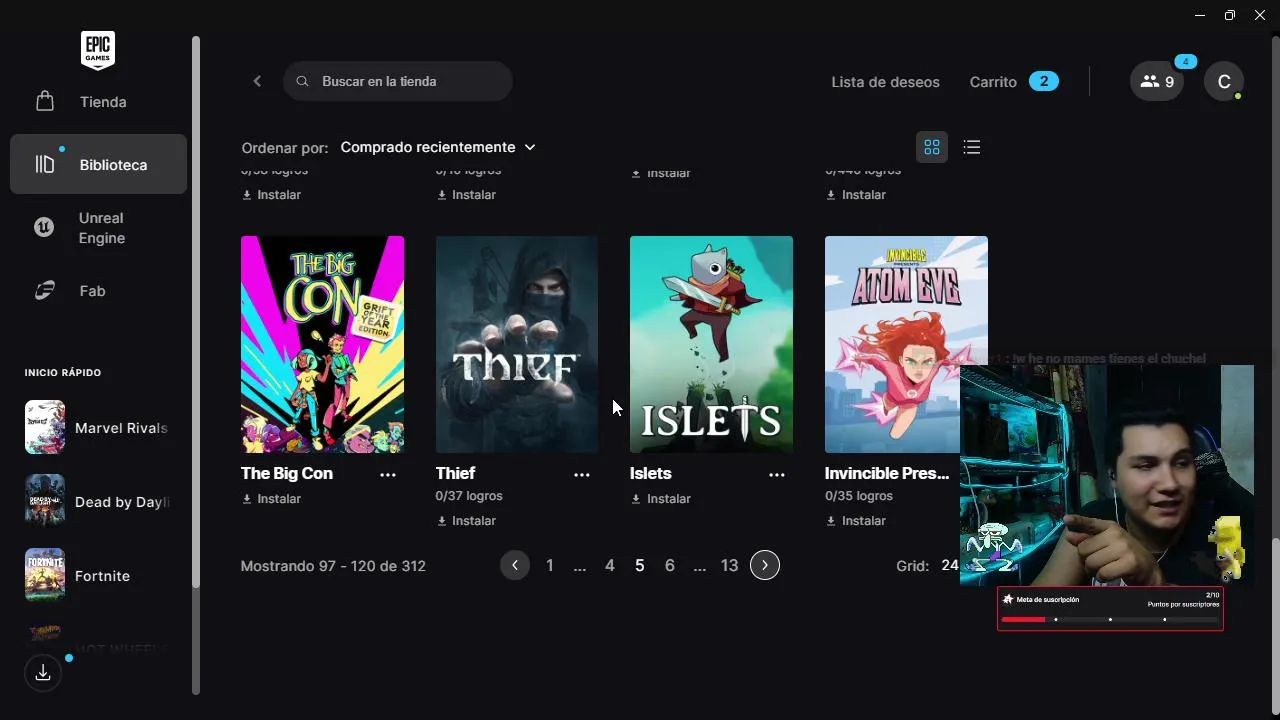Launch Marvel Rivals quick-start icon
The image size is (1280, 720).
[x=45, y=427]
